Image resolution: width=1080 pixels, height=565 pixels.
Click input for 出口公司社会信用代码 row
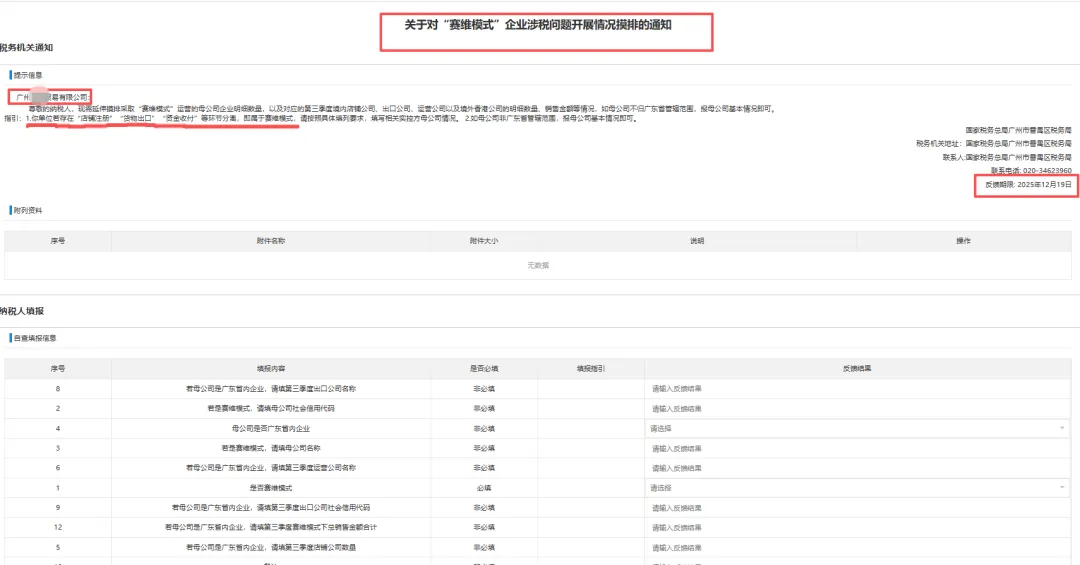[858, 508]
